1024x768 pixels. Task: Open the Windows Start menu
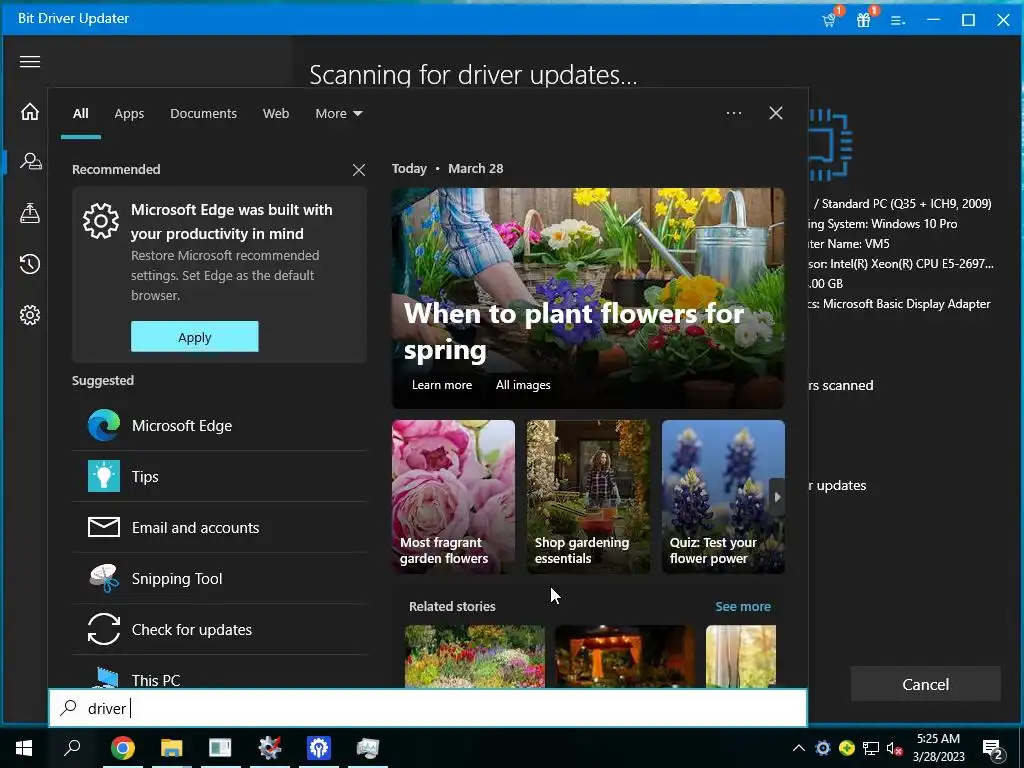(24, 748)
